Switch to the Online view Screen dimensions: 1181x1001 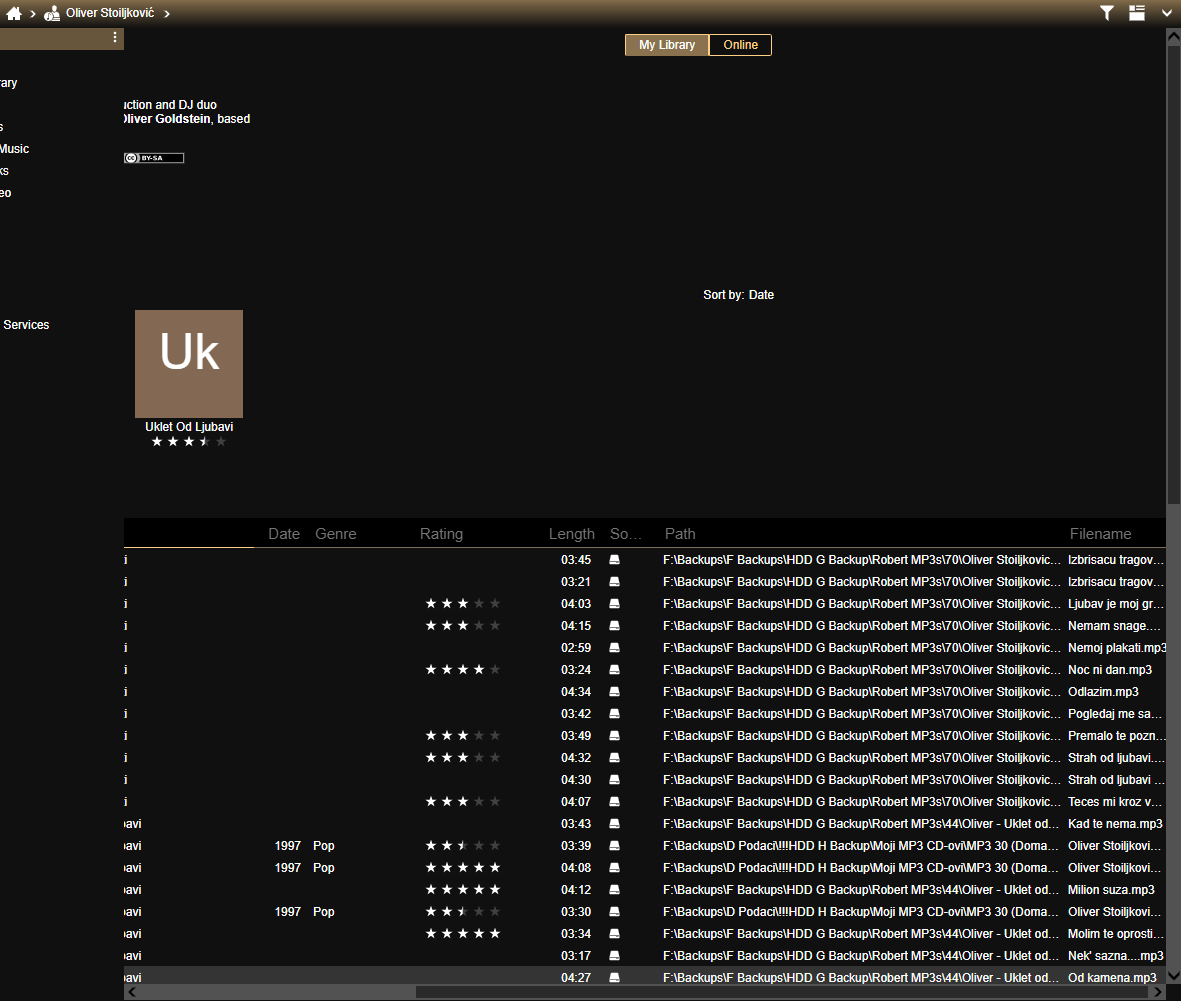tap(740, 45)
